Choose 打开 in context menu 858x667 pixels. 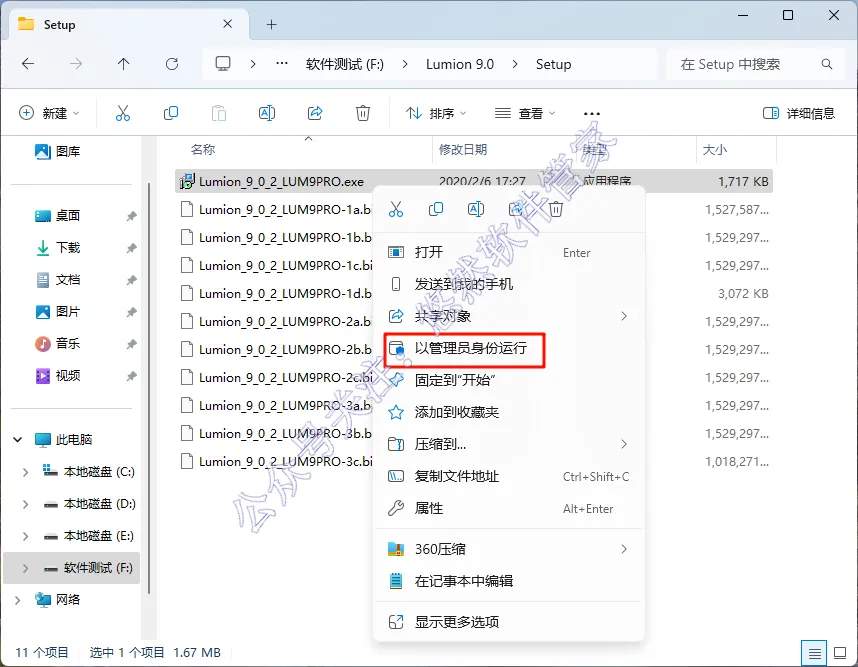pos(508,252)
